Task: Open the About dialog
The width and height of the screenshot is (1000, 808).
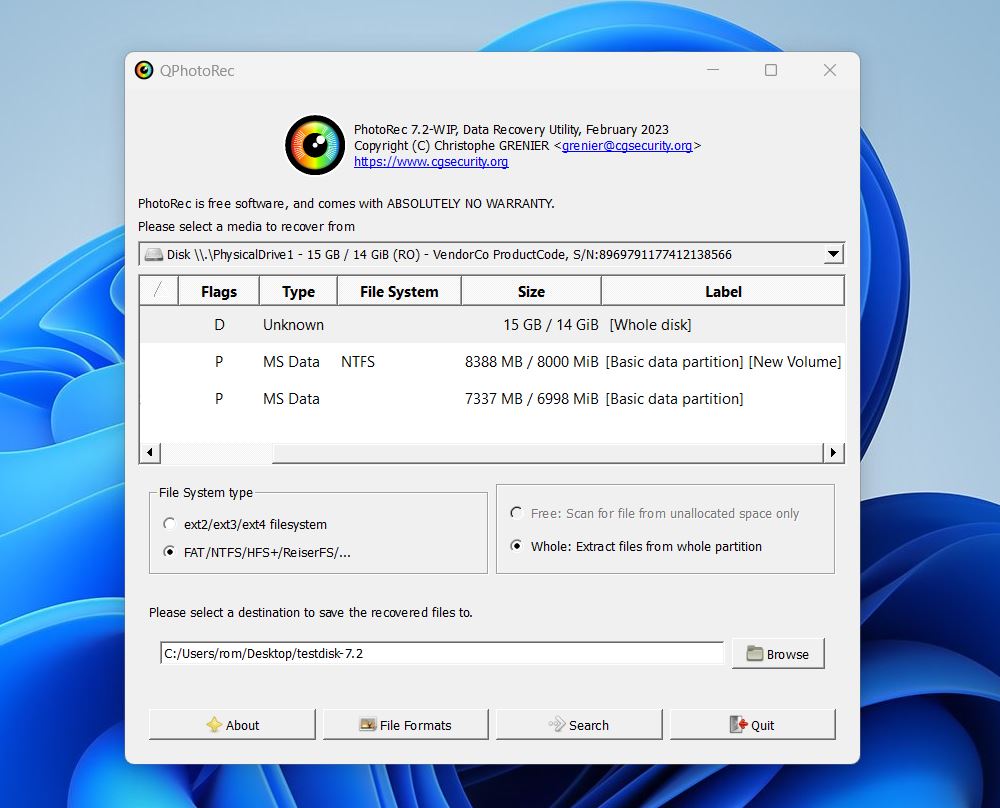Action: pyautogui.click(x=232, y=724)
